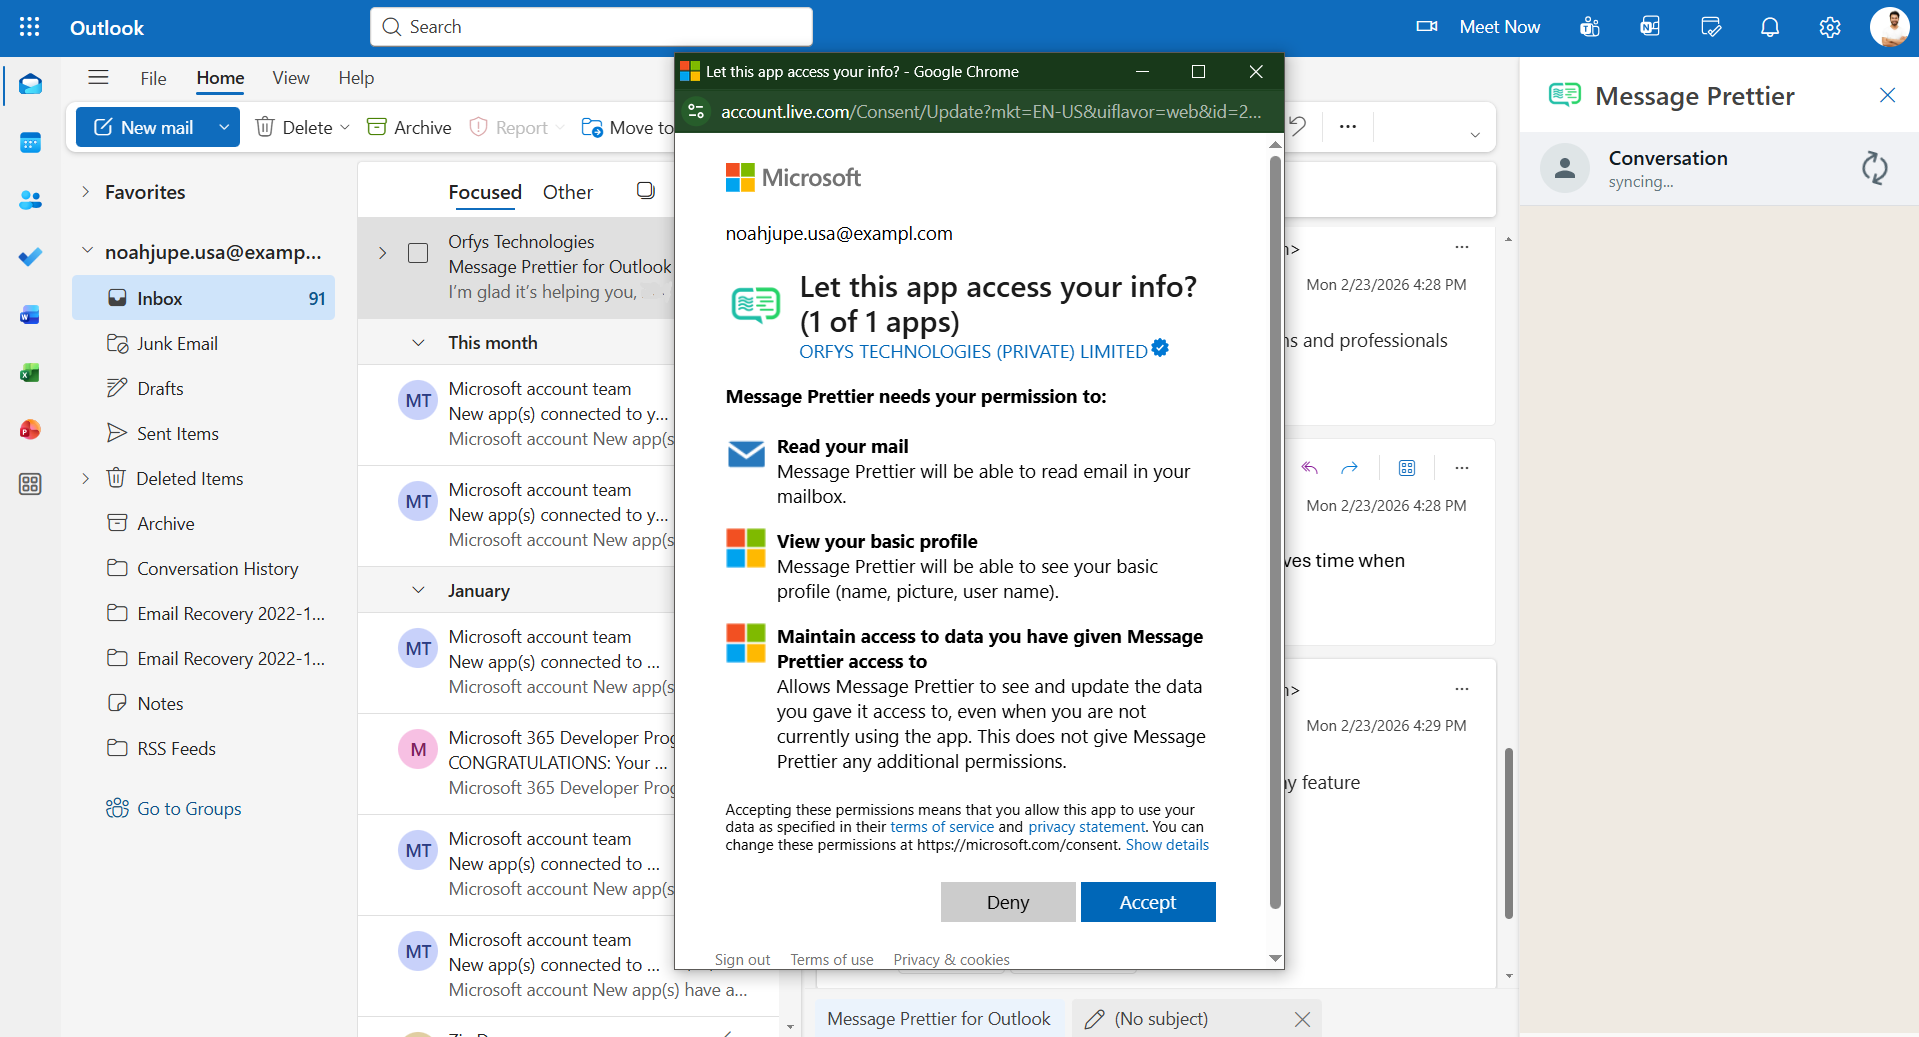Open PowerPoint from the left app sidebar

click(x=30, y=429)
